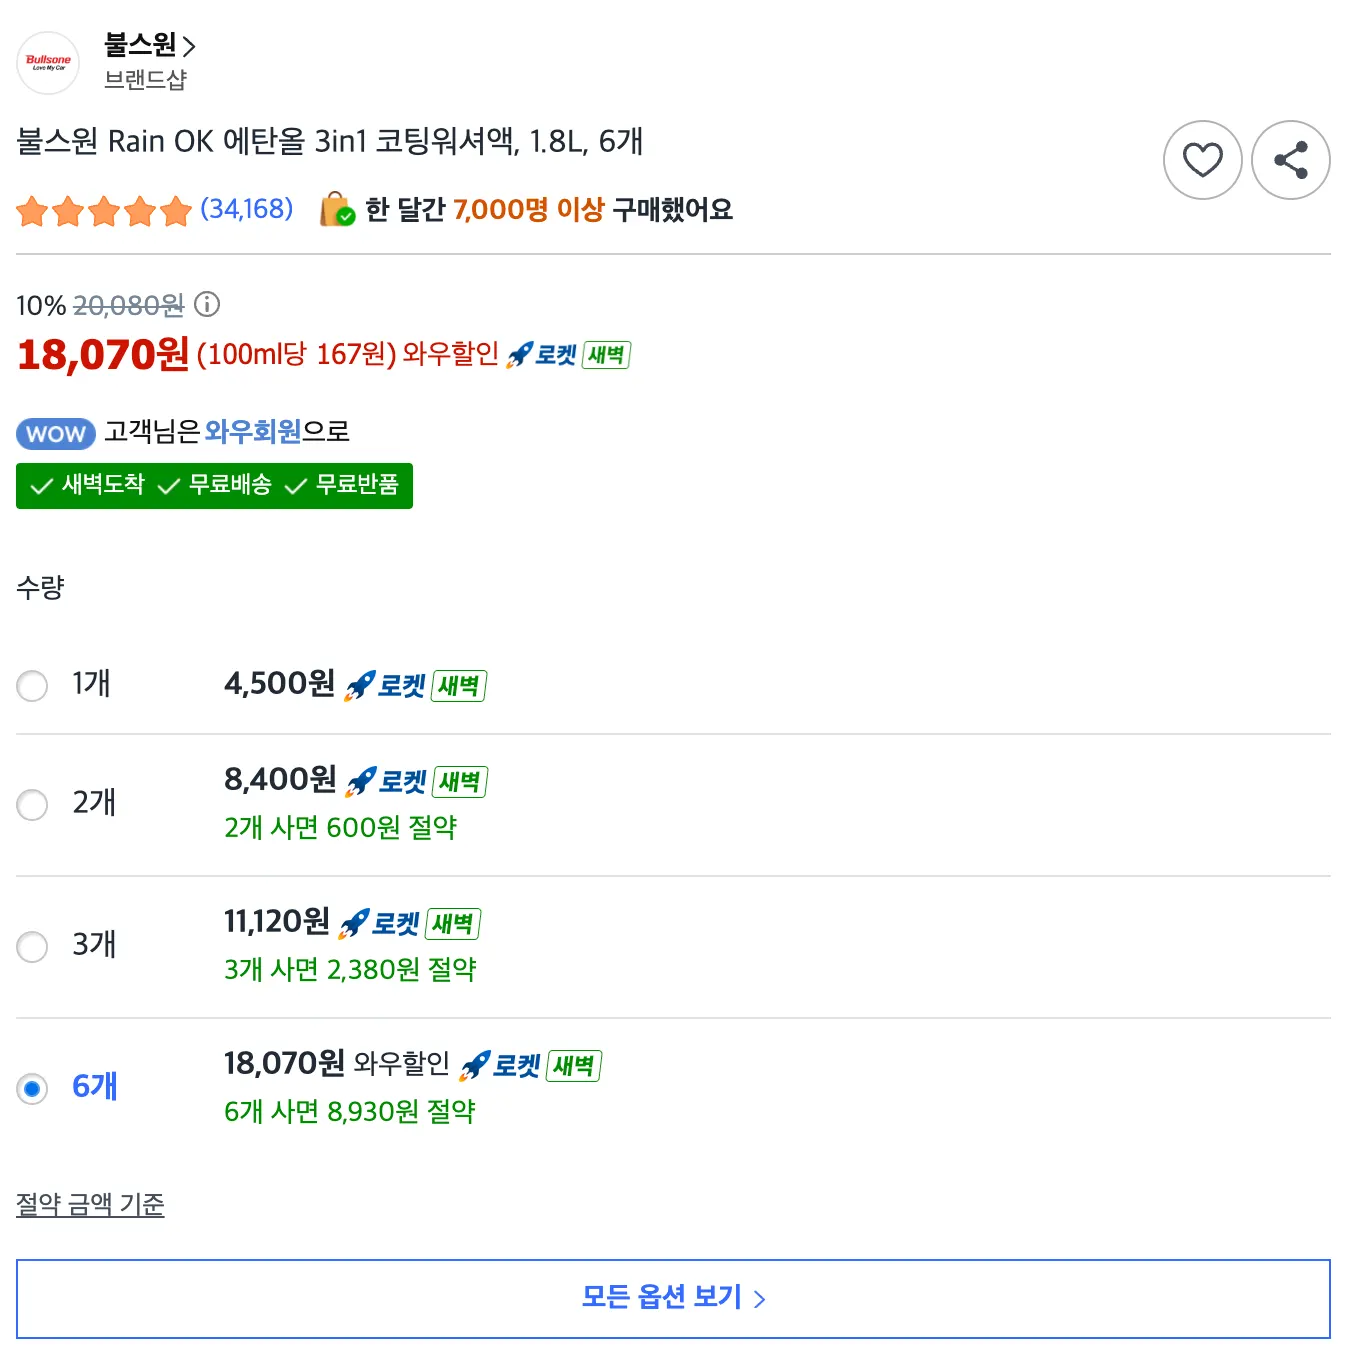Open the 불스원 brand shop chevron
Image resolution: width=1350 pixels, height=1360 pixels.
pos(189,46)
